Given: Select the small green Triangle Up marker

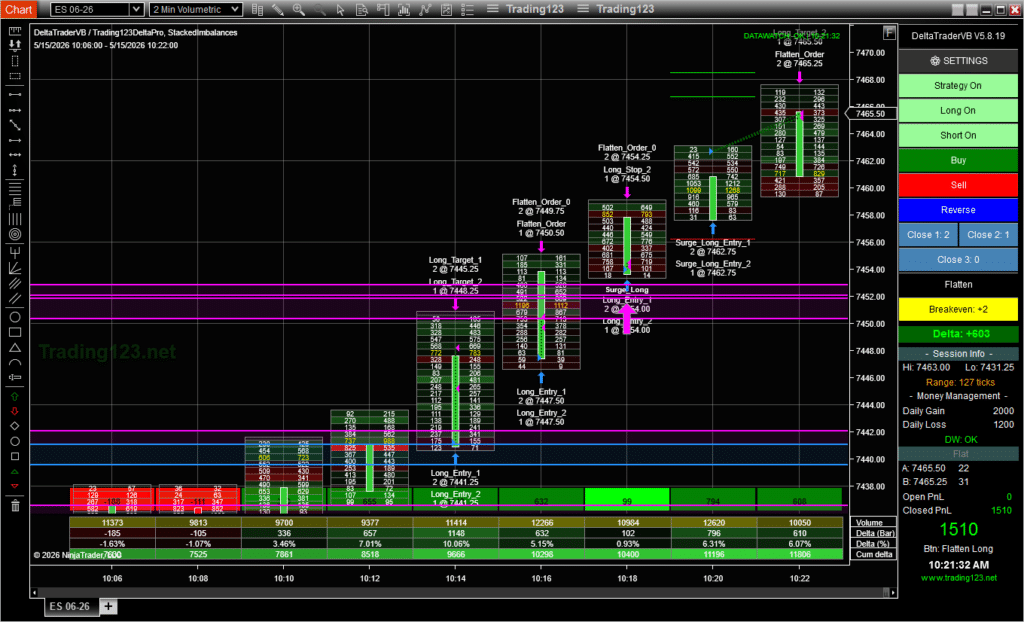Looking at the screenshot, I should pos(15,472).
